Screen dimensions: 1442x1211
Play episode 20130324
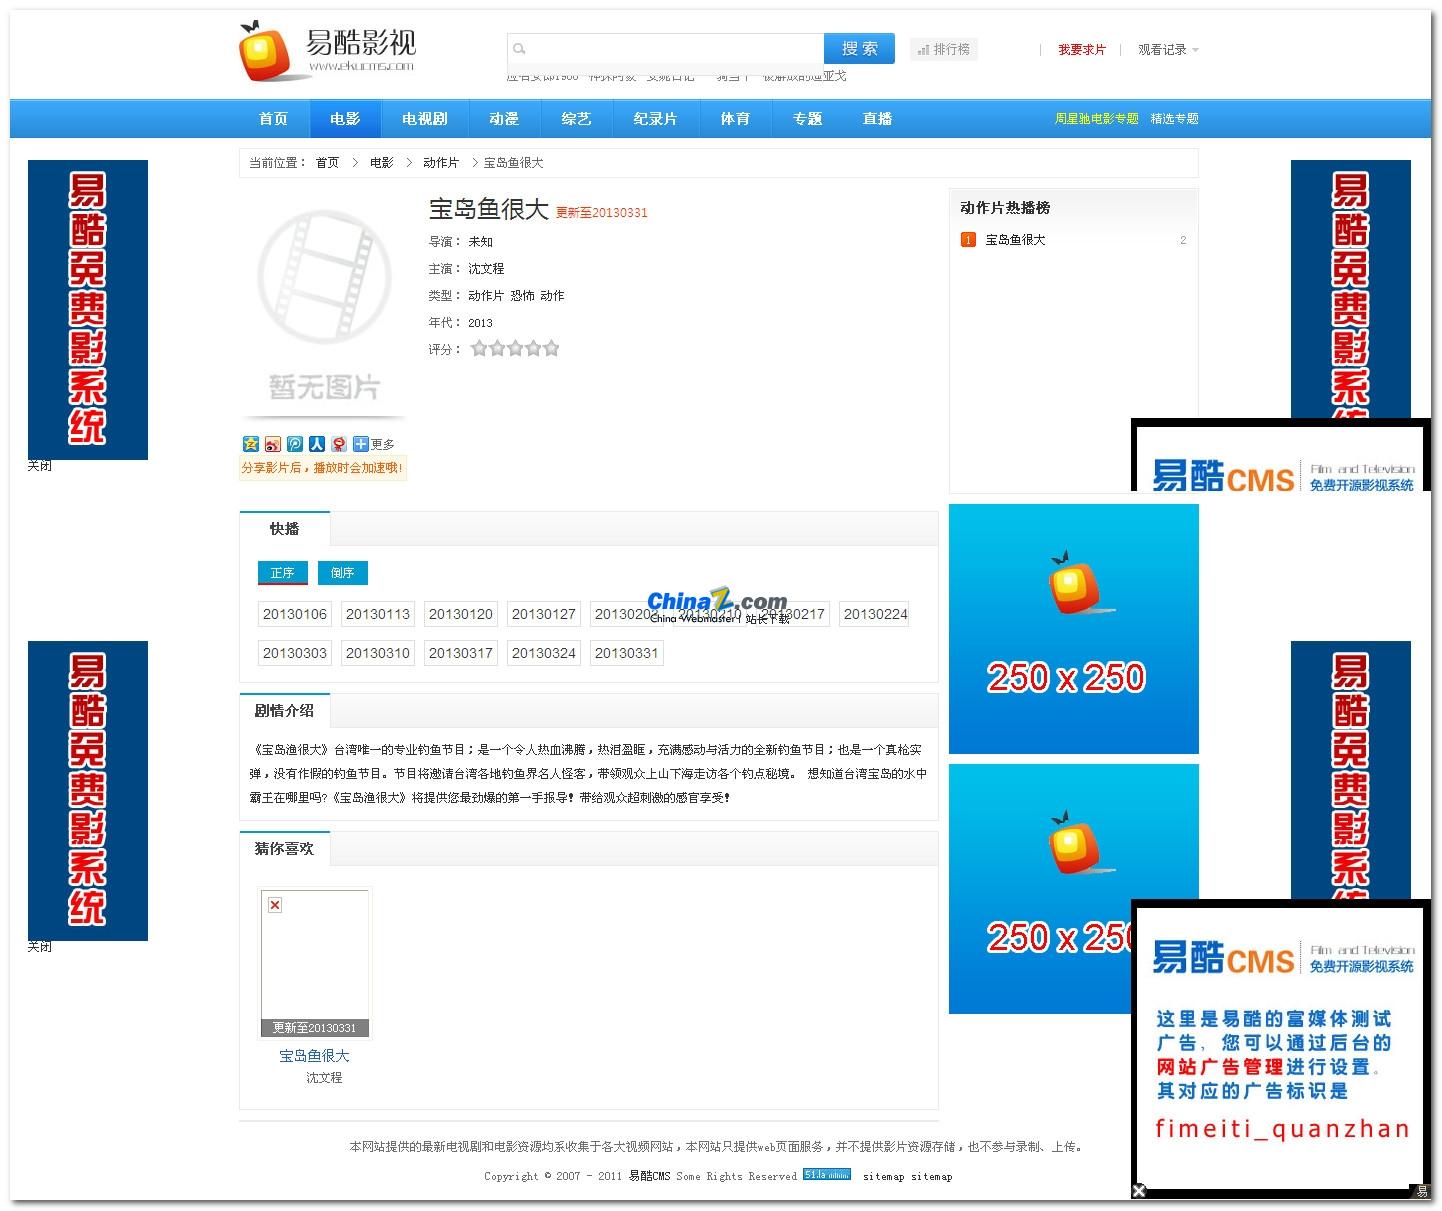(544, 653)
